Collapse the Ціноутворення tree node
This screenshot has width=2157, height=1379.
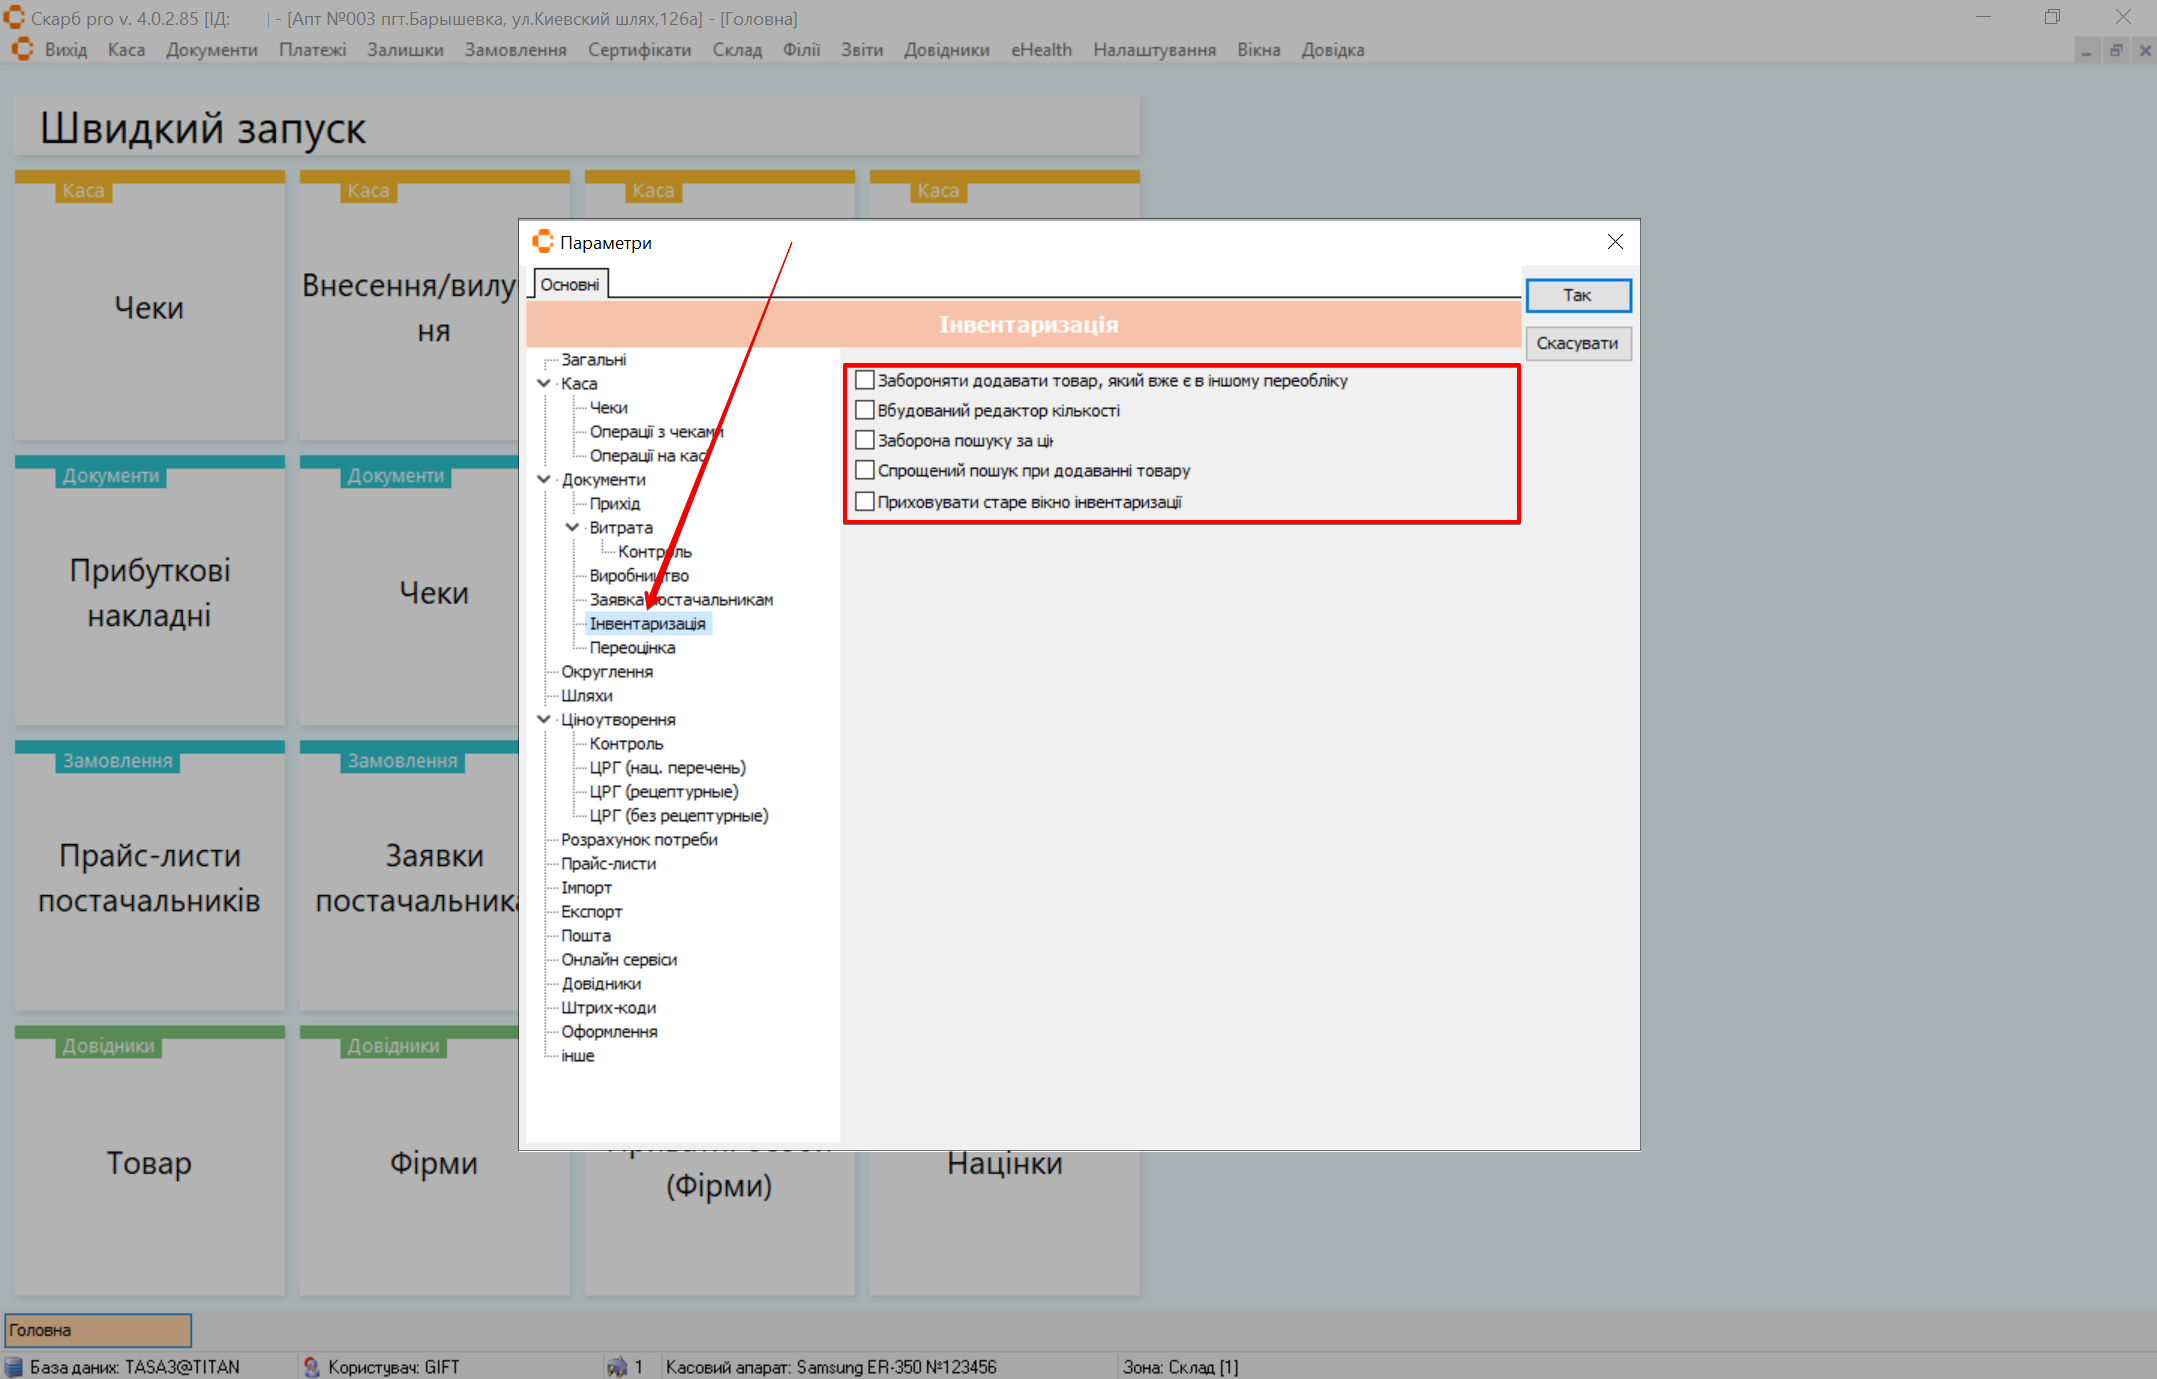544,719
